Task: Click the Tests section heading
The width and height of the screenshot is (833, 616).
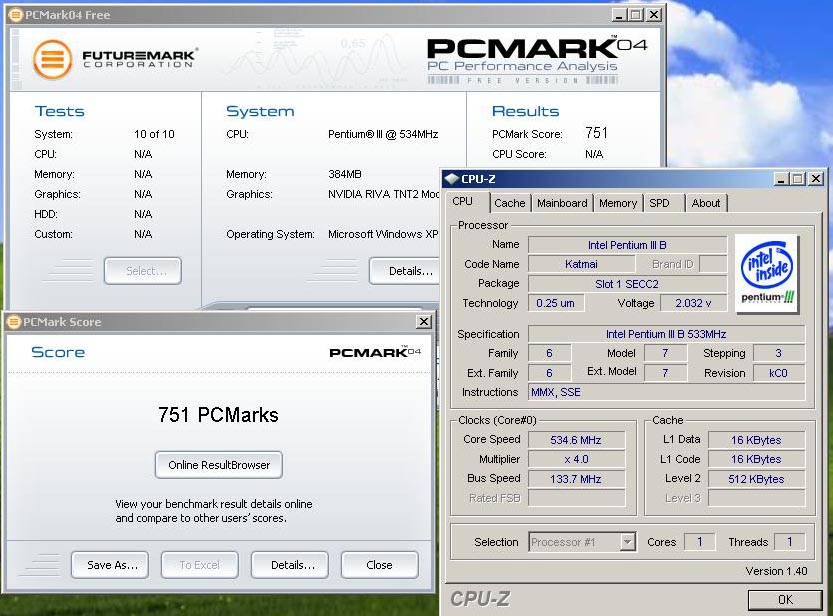Action: [60, 111]
